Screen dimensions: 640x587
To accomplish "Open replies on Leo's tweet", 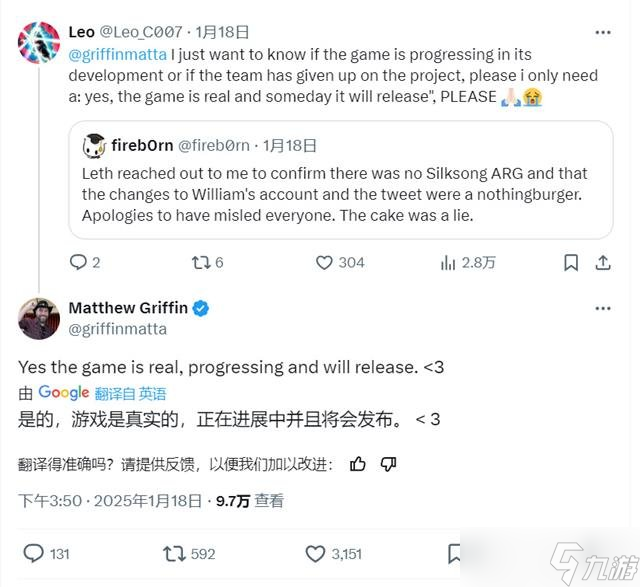I will pyautogui.click(x=84, y=262).
